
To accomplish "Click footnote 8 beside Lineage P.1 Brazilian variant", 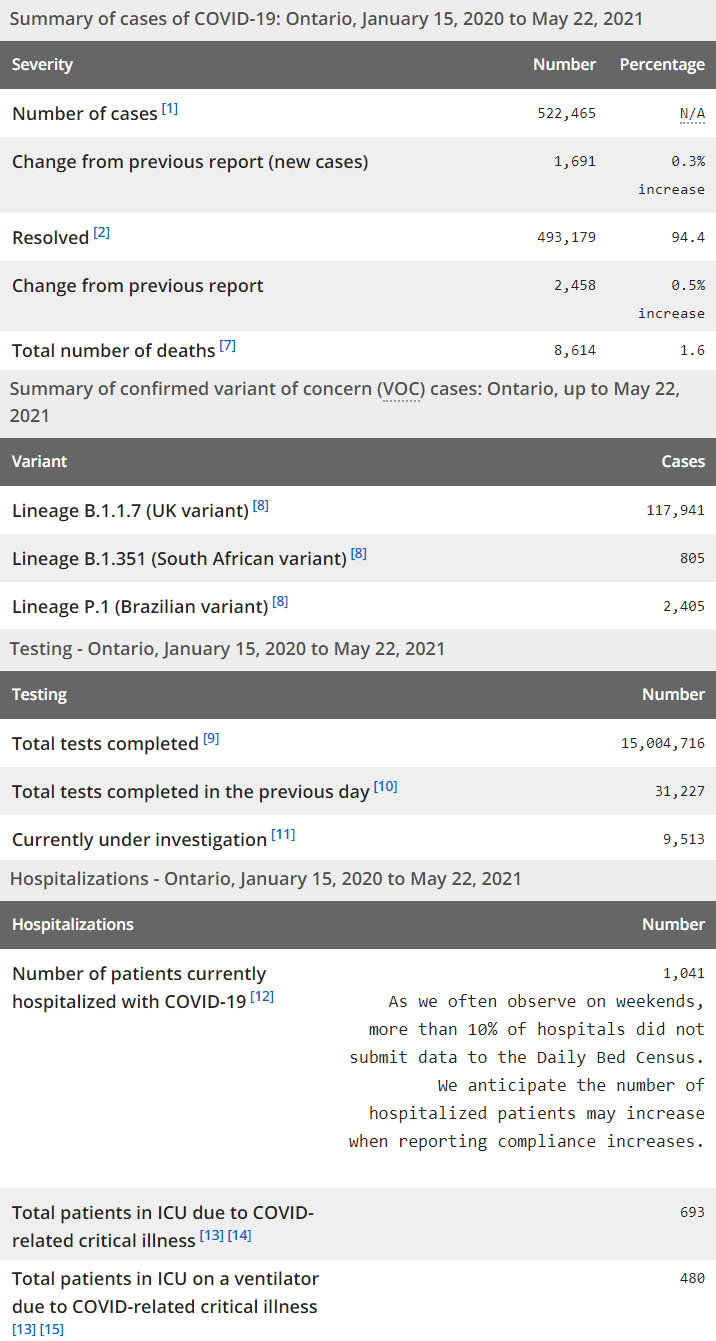I will (281, 602).
